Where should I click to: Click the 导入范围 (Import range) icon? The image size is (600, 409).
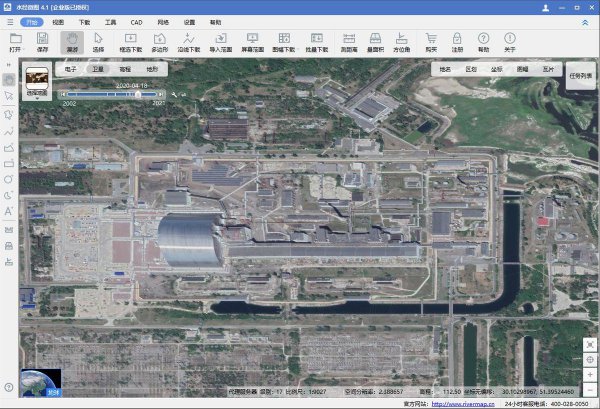click(221, 41)
